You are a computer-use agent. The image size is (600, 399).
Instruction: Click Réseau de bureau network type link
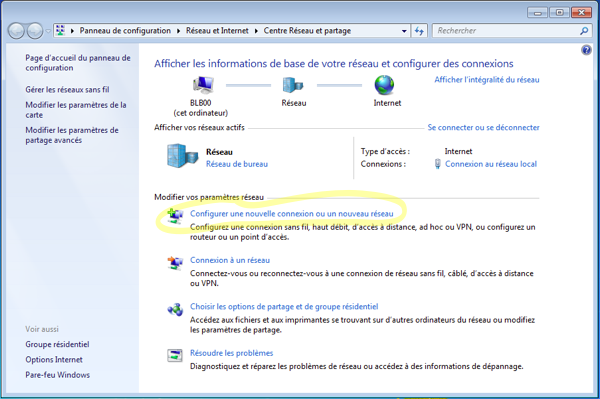(237, 164)
